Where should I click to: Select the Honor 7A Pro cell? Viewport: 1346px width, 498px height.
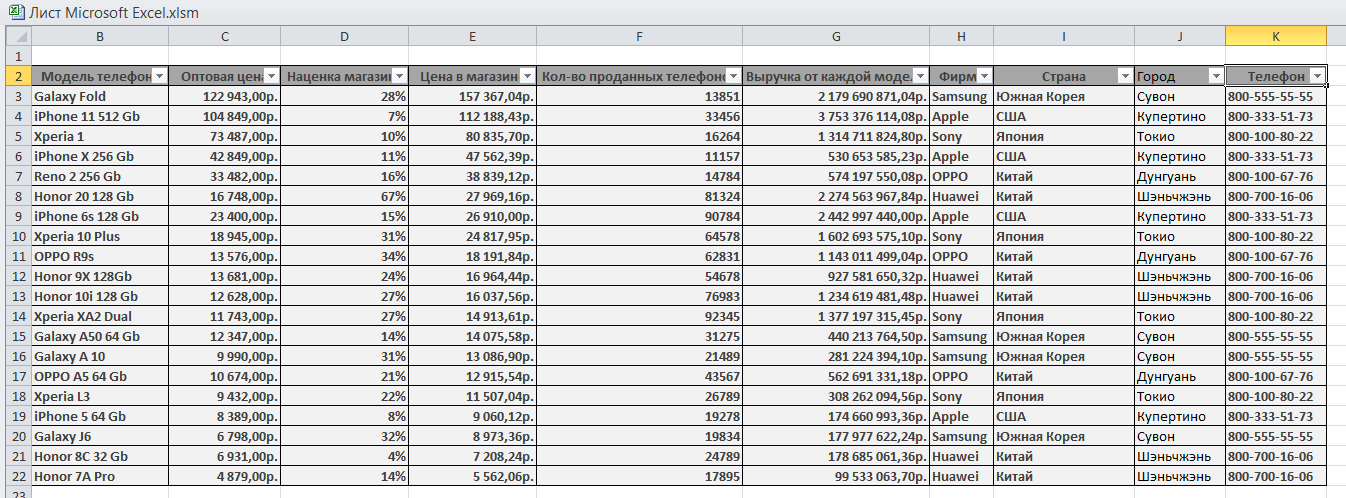tap(100, 476)
